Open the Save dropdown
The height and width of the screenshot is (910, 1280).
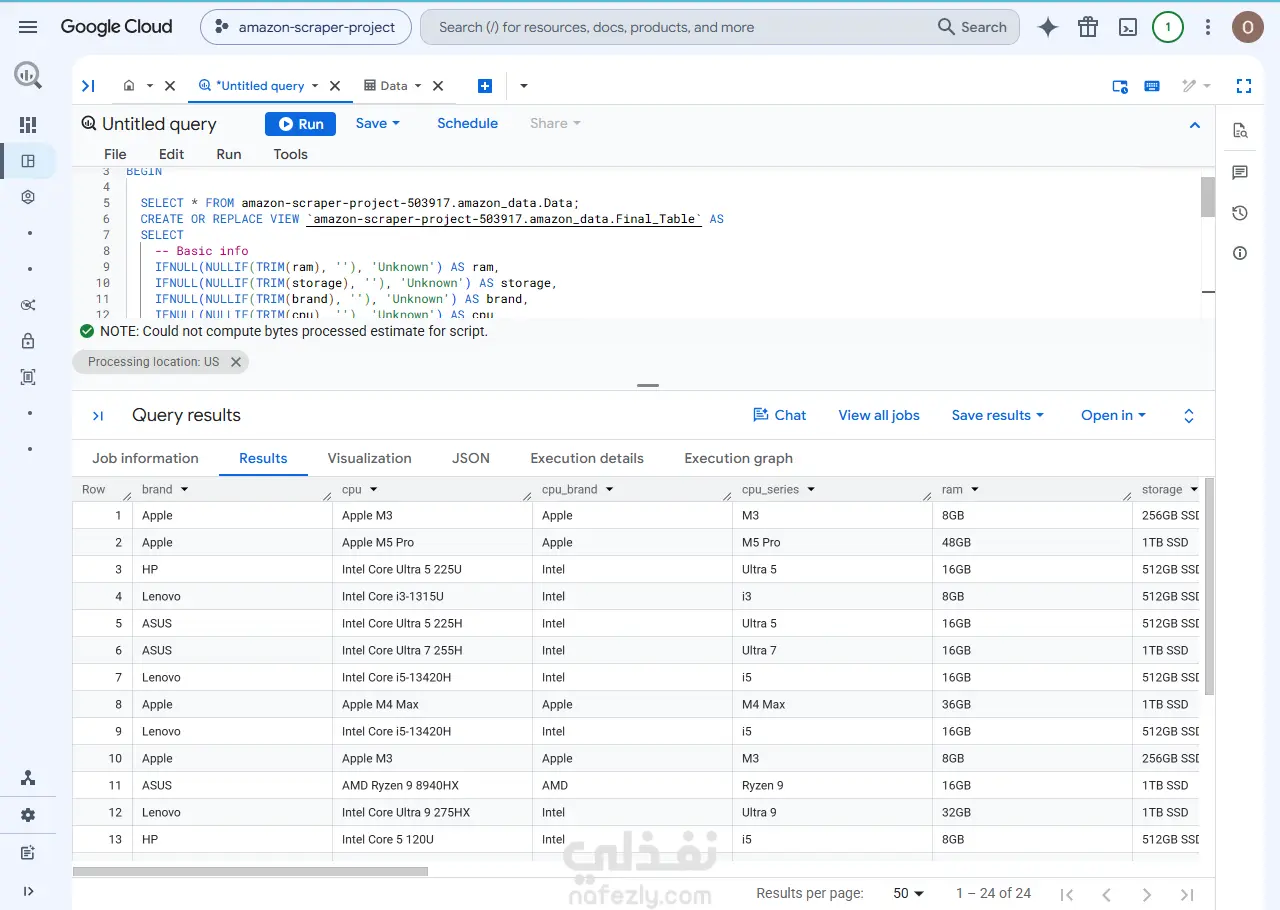[378, 123]
